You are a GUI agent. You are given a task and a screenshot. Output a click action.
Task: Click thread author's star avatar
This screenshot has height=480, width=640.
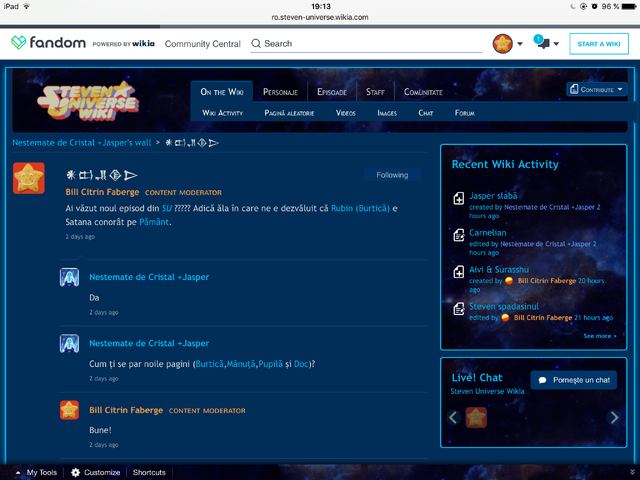coord(29,178)
